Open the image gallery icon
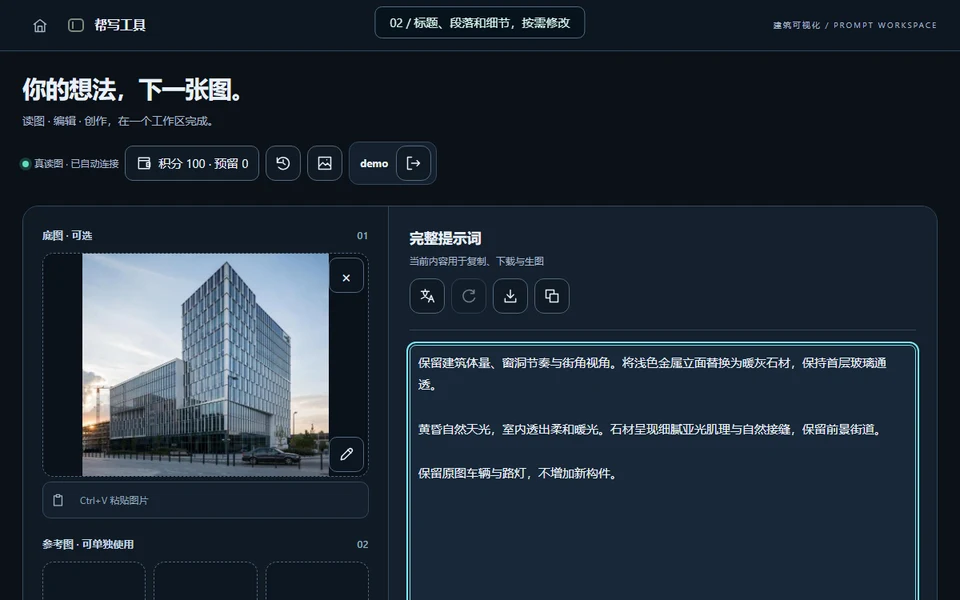Screen dimensions: 960x600 tap(324, 163)
